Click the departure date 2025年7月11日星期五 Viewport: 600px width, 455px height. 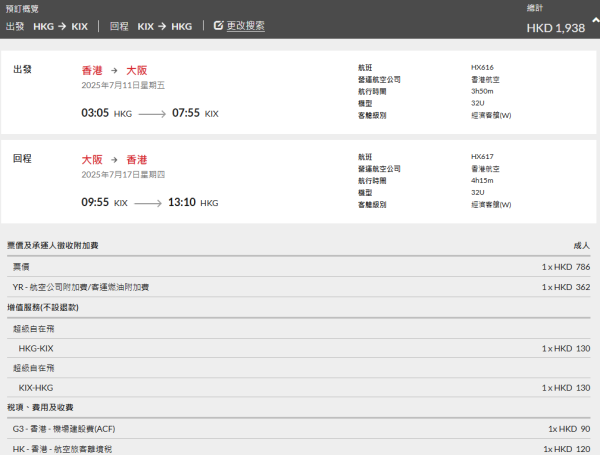pos(123,86)
